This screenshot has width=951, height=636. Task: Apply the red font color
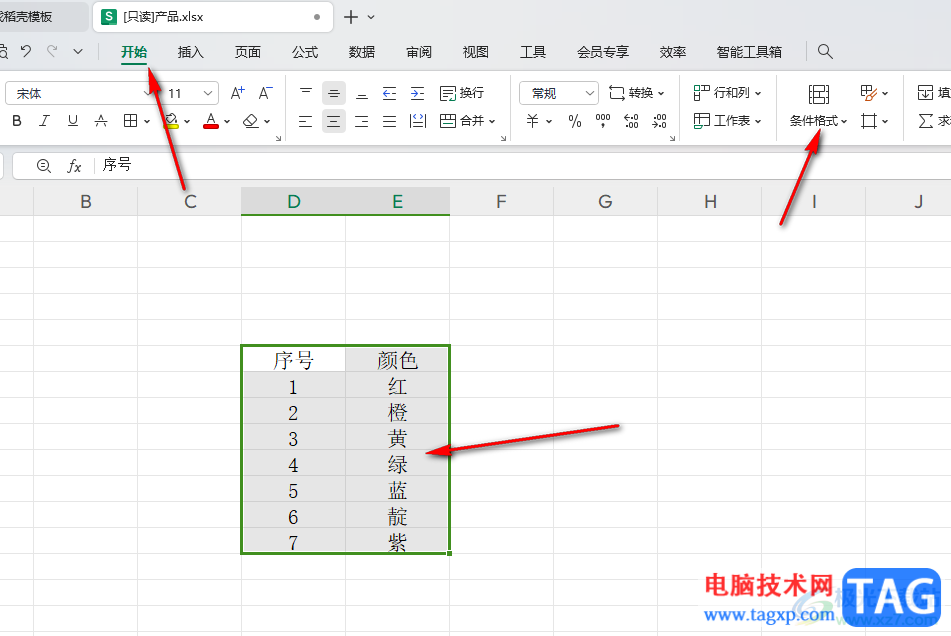click(x=211, y=121)
